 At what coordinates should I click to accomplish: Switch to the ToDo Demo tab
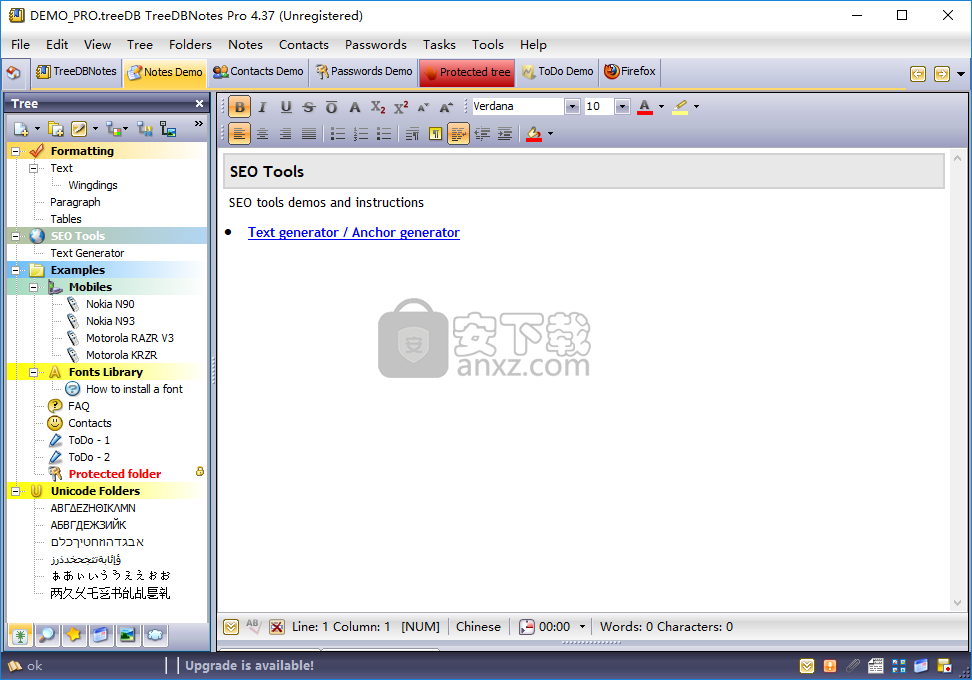tap(557, 72)
